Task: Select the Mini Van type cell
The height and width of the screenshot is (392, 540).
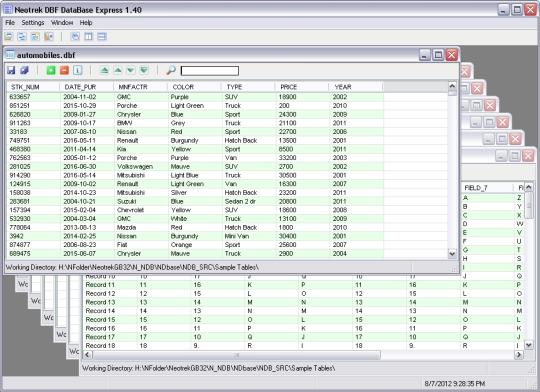Action: tap(248, 236)
